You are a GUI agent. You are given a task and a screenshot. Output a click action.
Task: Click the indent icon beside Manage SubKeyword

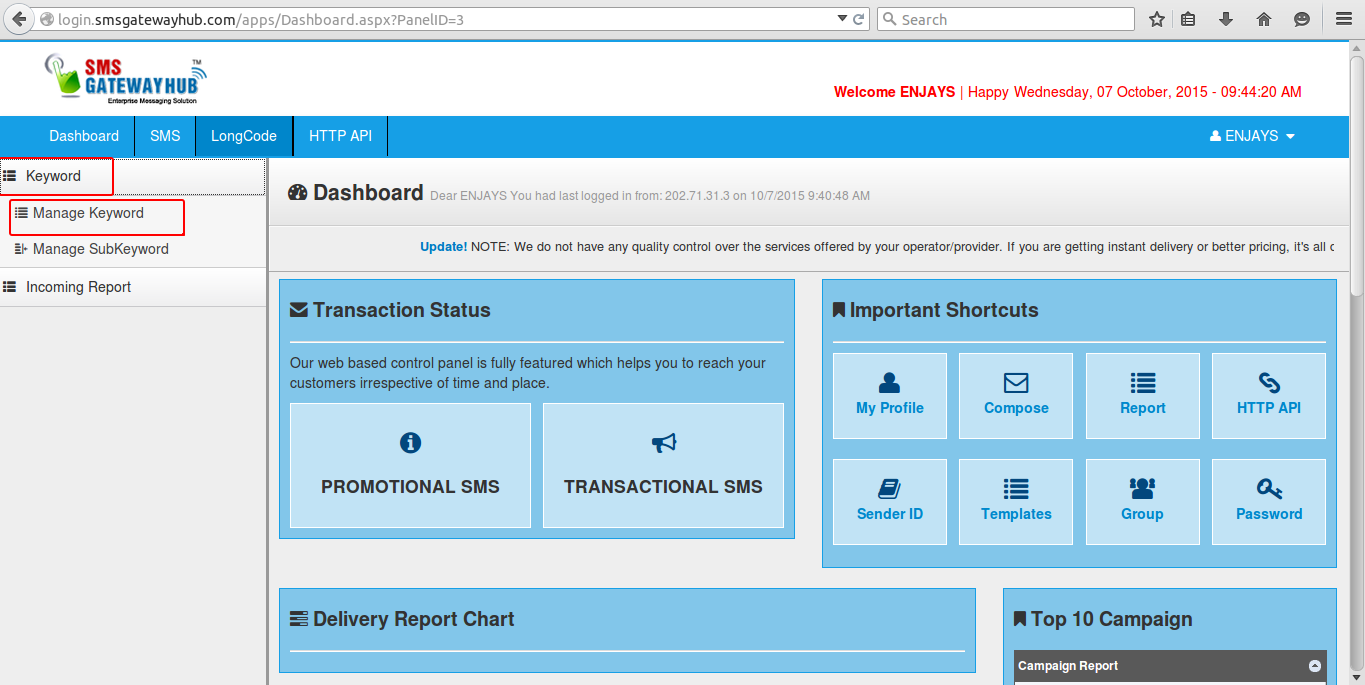[x=21, y=249]
